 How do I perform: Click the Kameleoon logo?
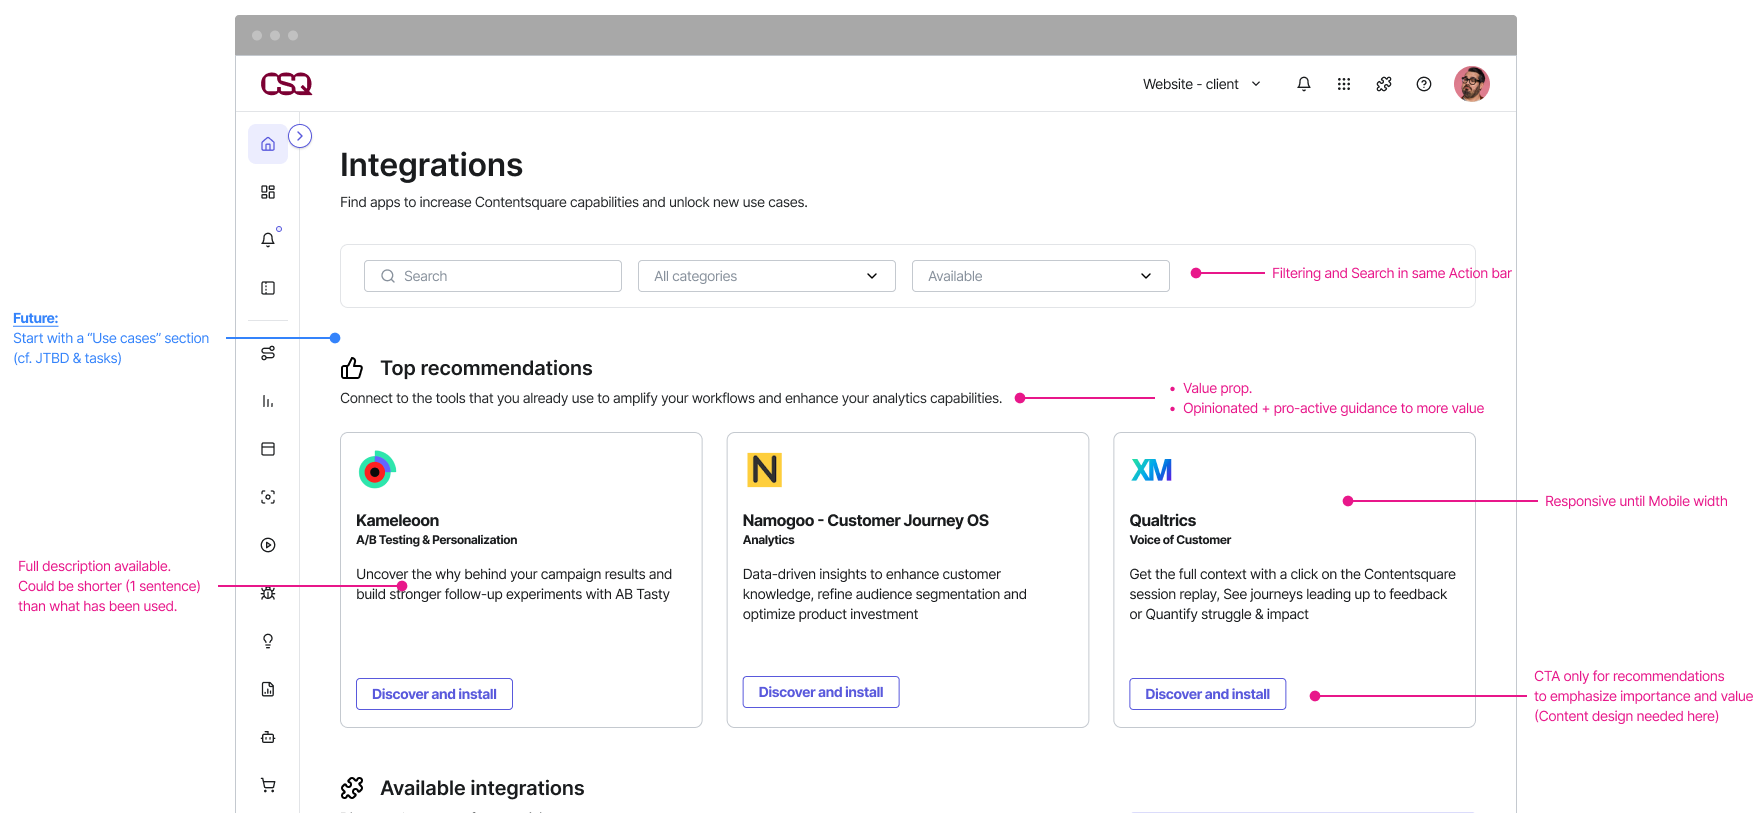click(x=377, y=469)
